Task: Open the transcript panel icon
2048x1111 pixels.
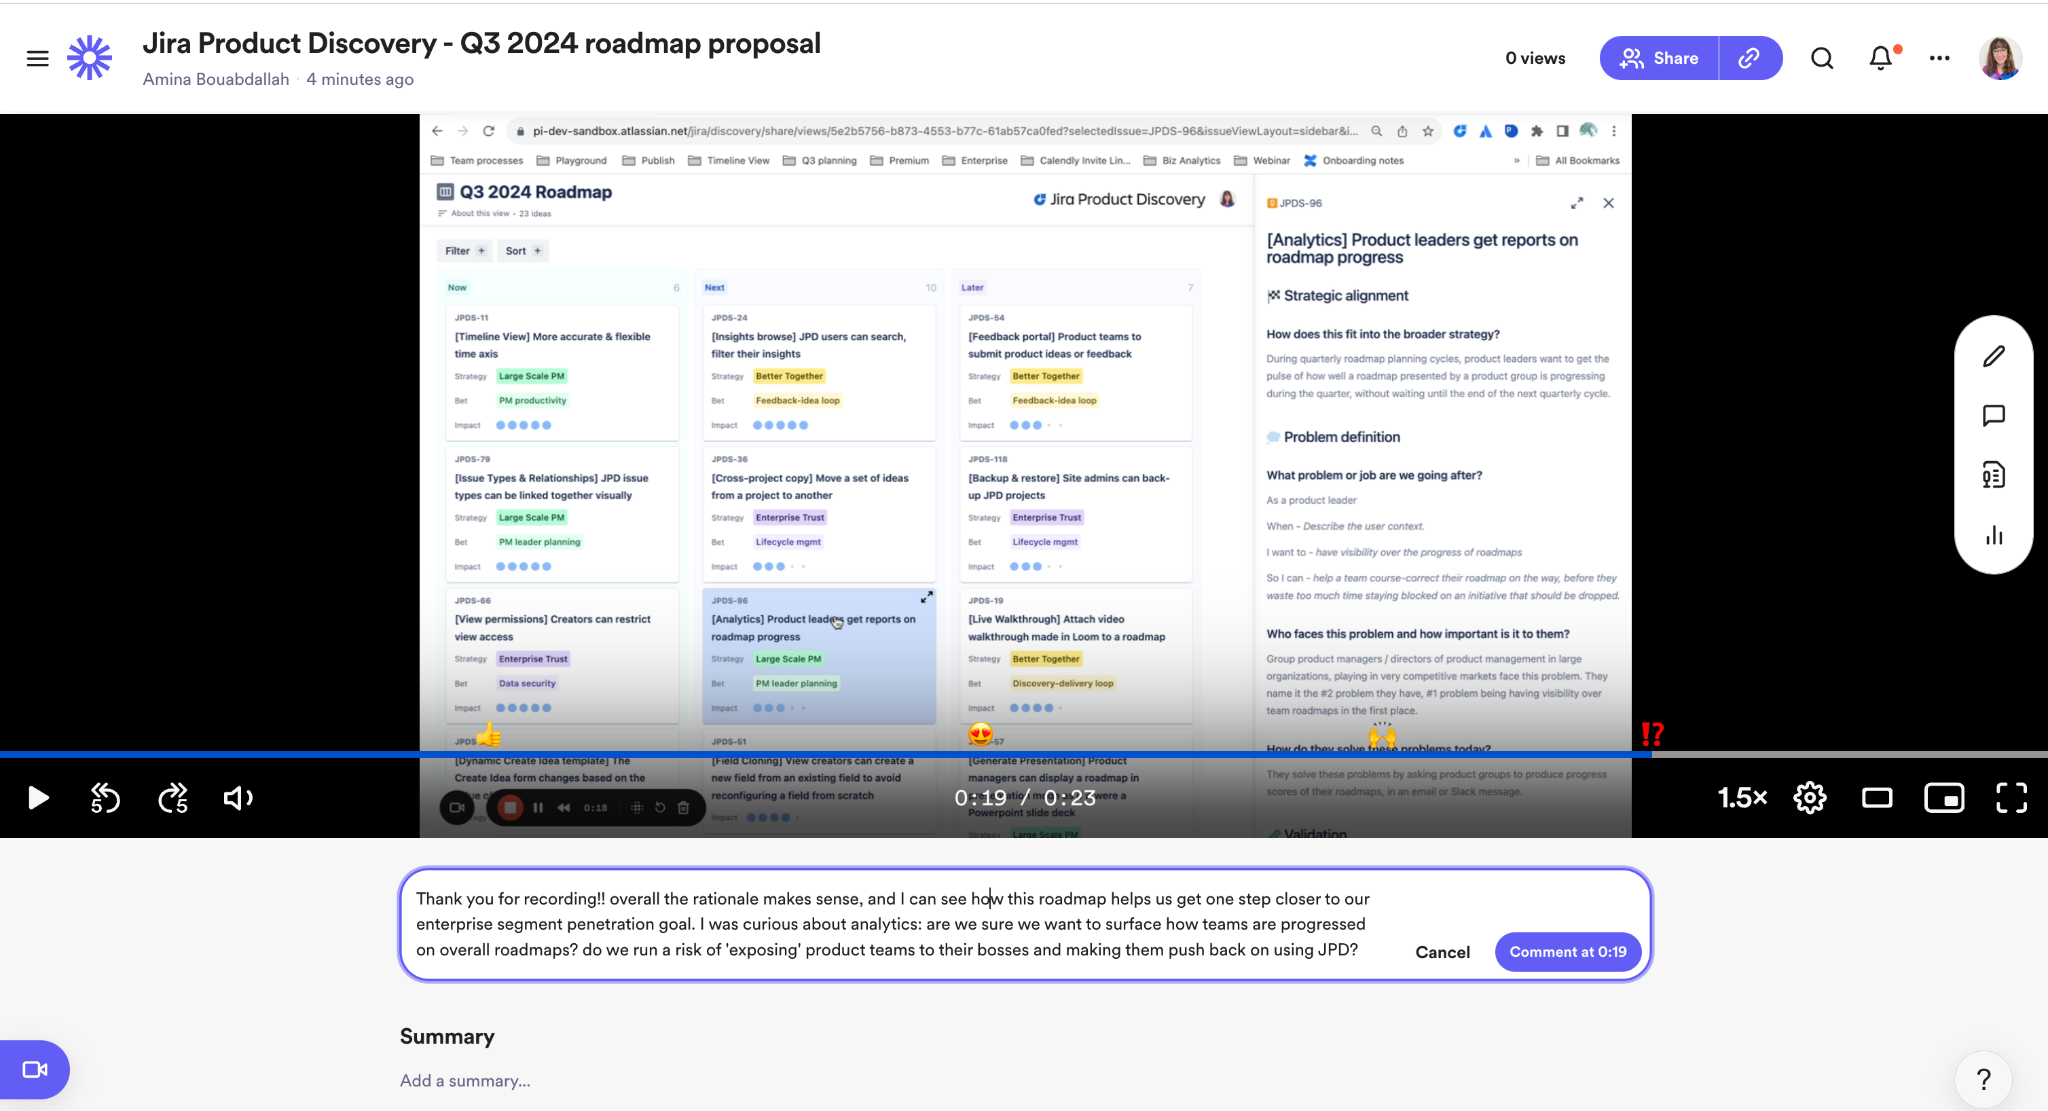Action: [x=1993, y=475]
